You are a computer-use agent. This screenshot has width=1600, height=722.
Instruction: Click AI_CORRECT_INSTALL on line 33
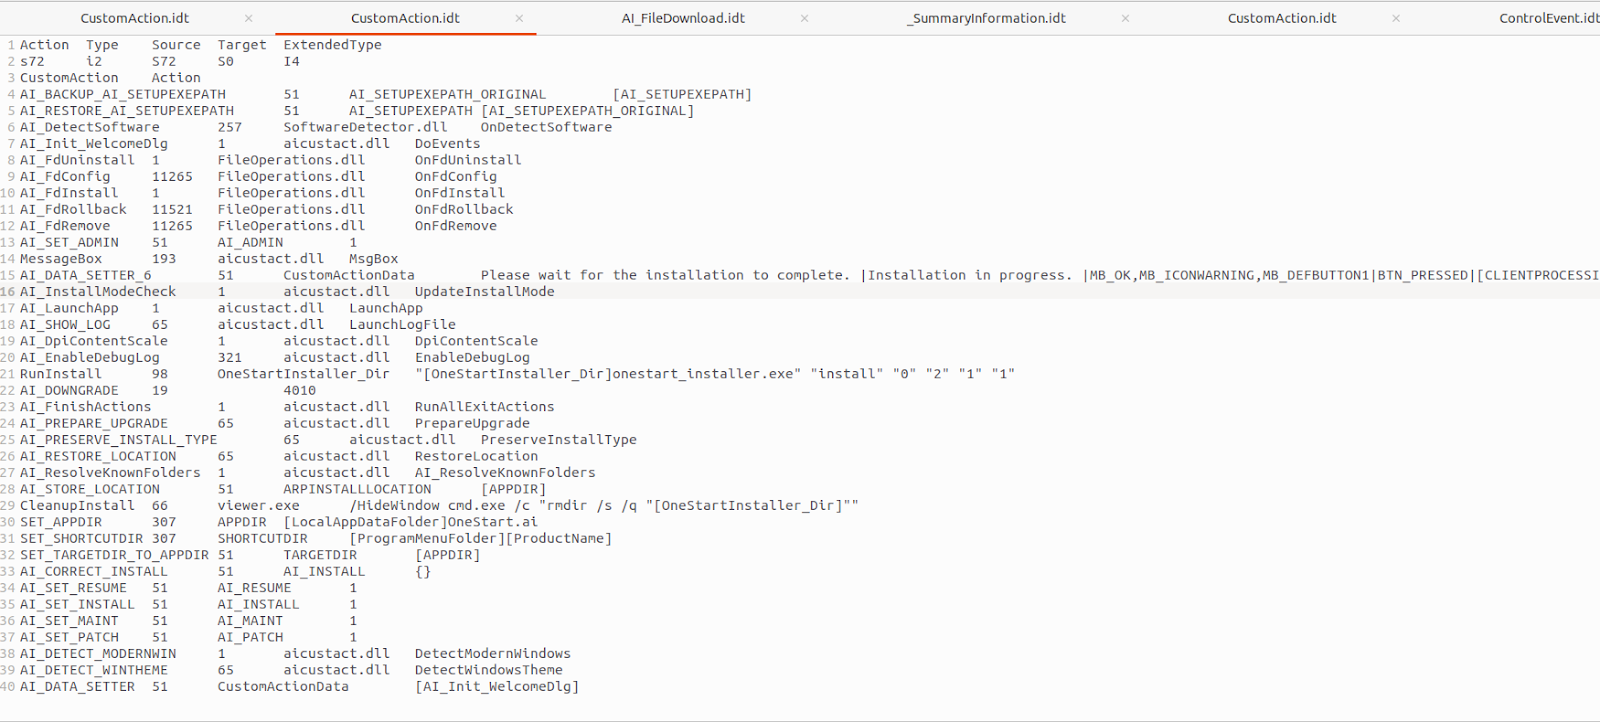tap(94, 572)
